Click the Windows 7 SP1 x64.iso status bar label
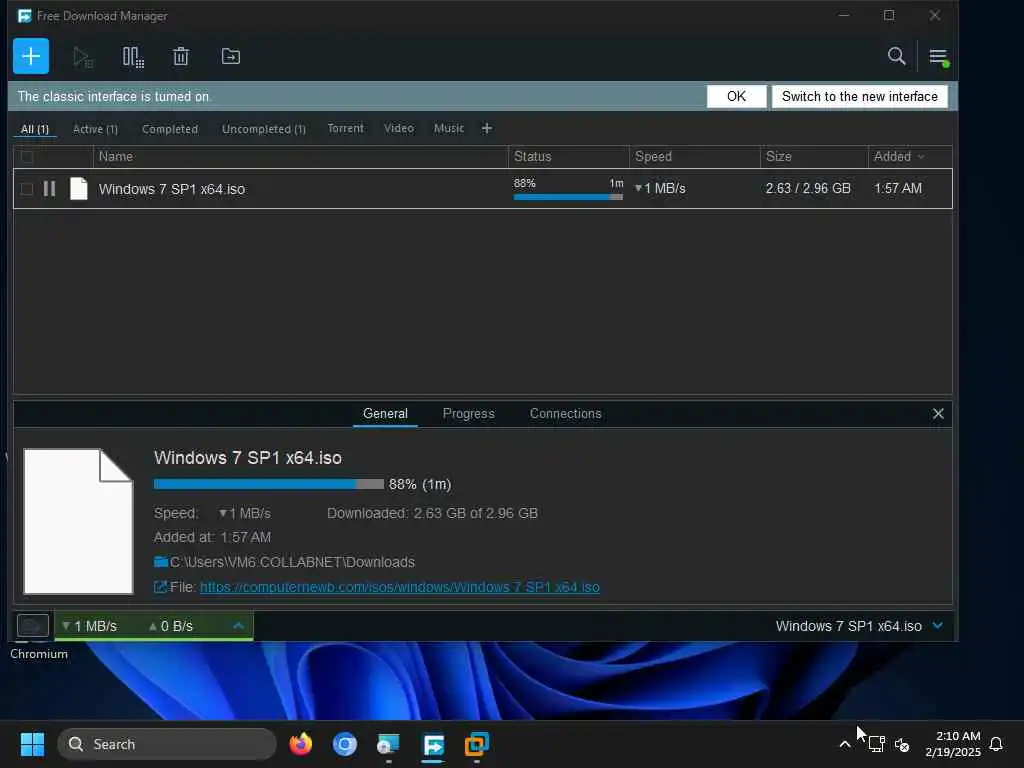The width and height of the screenshot is (1024, 768). (x=848, y=626)
